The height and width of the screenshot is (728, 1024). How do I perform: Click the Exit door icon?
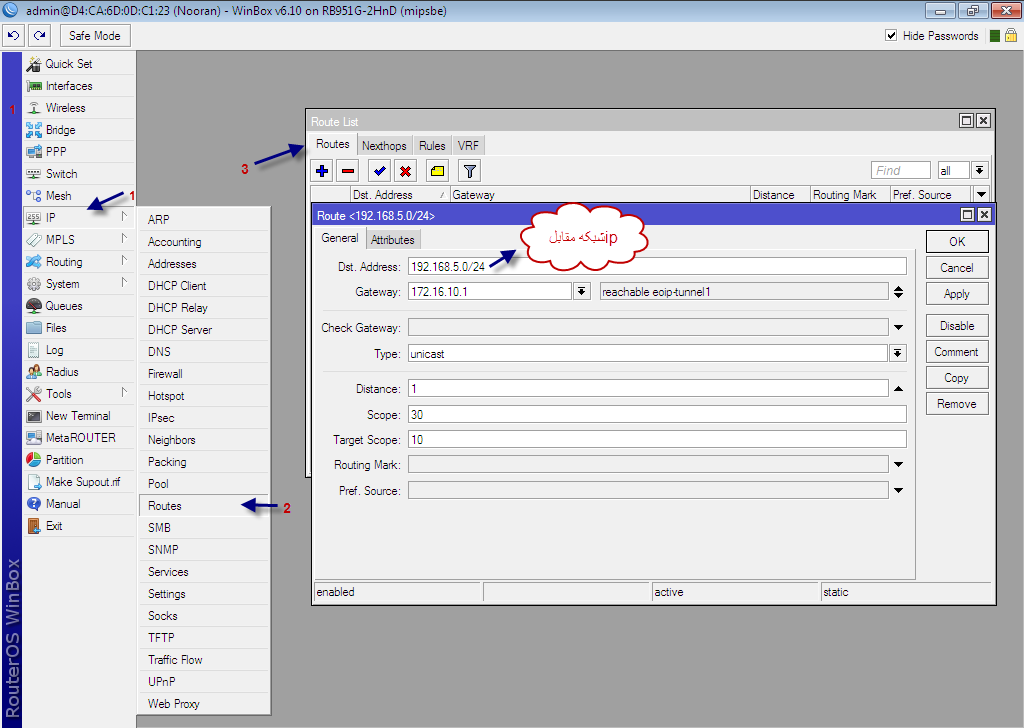click(34, 526)
